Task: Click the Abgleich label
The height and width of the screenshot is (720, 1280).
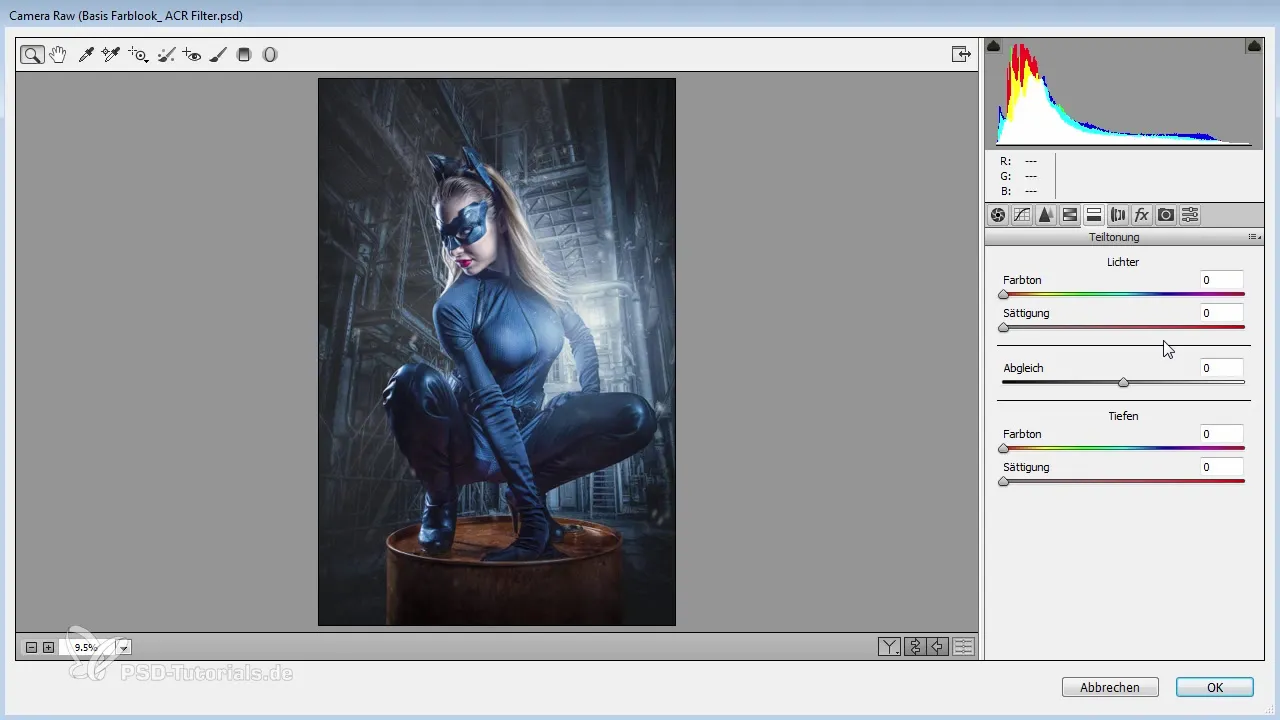Action: point(1023,368)
